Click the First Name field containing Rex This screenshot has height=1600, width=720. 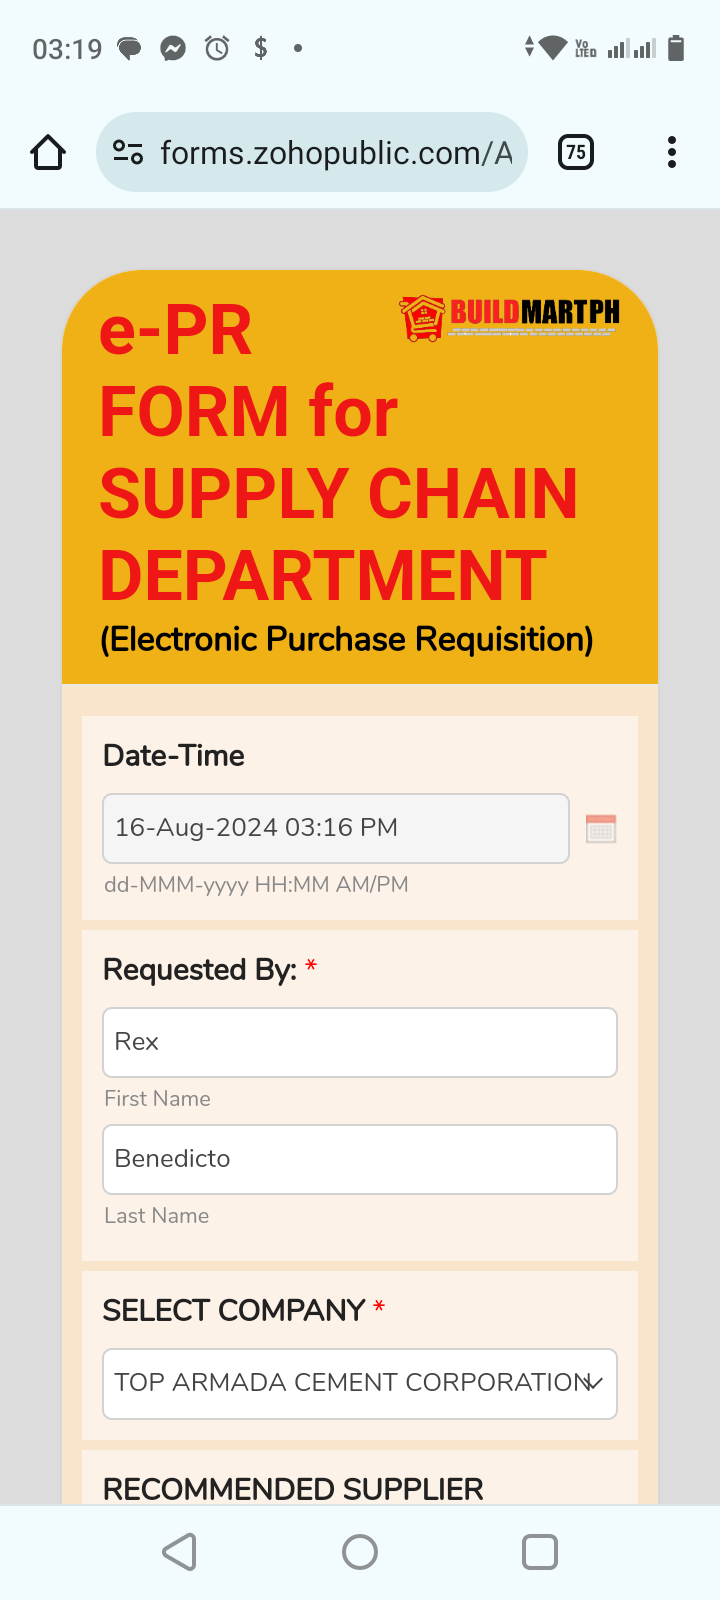(360, 1043)
